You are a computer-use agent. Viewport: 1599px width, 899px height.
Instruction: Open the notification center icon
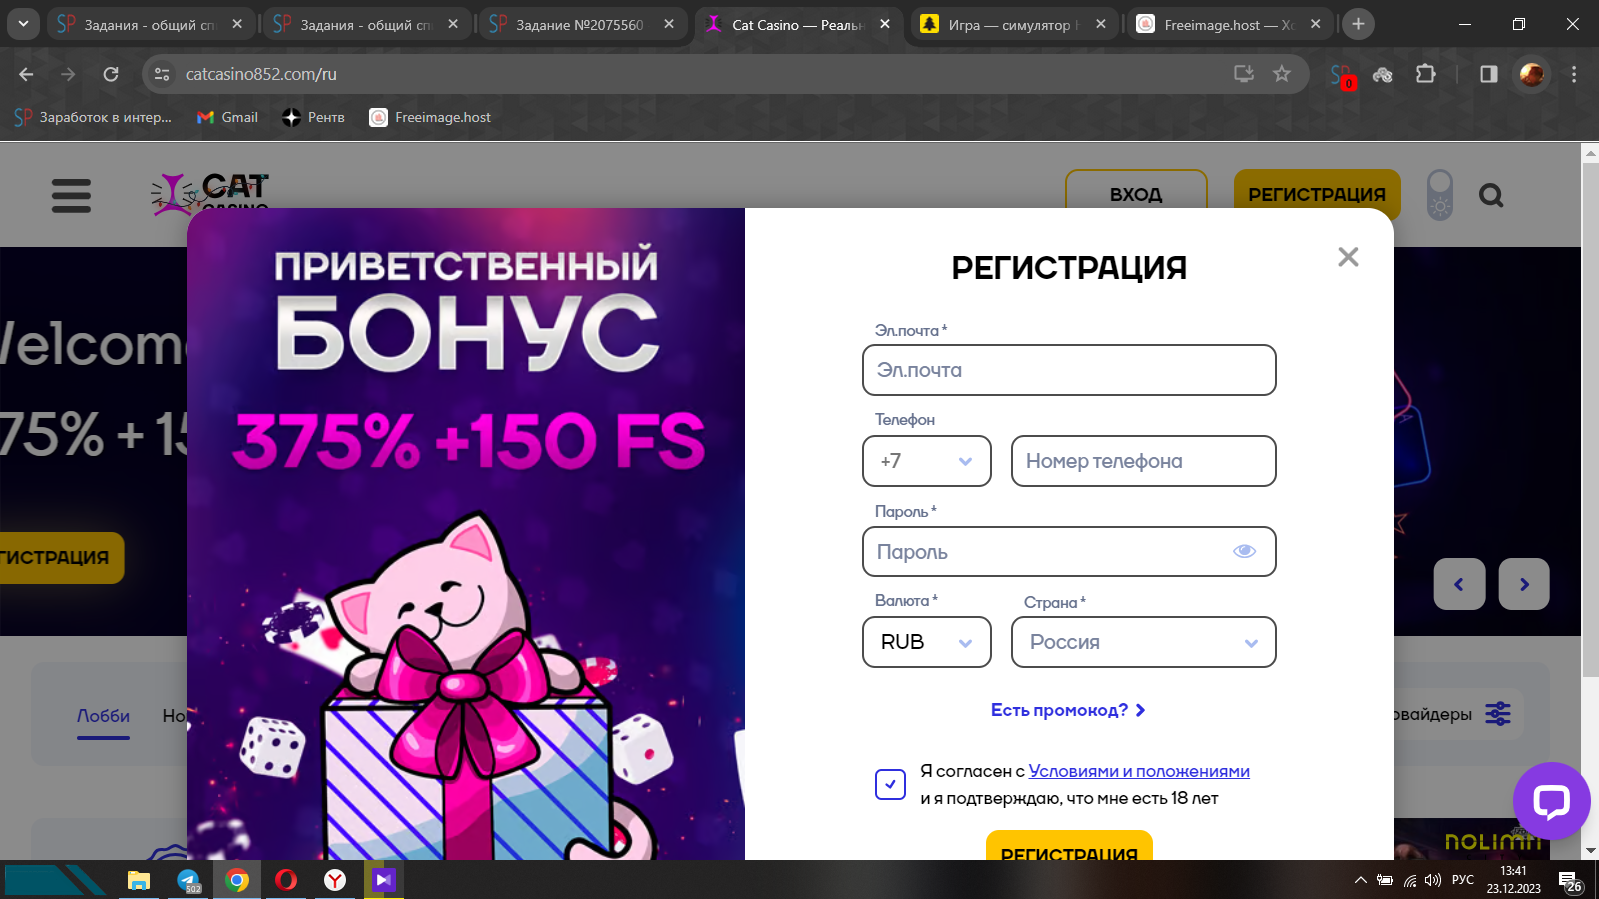point(1570,881)
